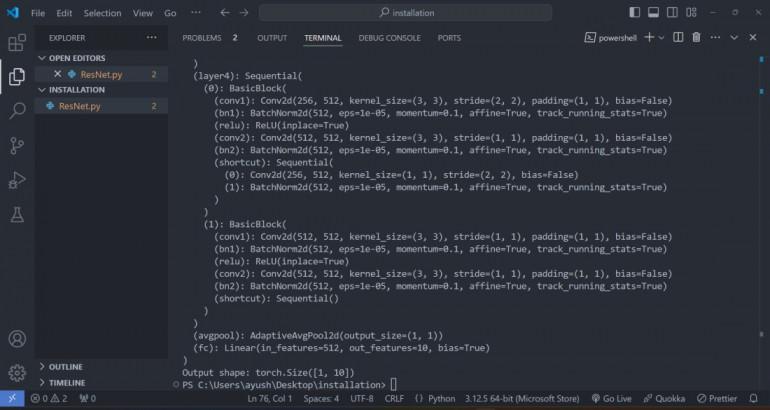Open the Accounts menu icon
The image size is (770, 410).
pos(17,339)
